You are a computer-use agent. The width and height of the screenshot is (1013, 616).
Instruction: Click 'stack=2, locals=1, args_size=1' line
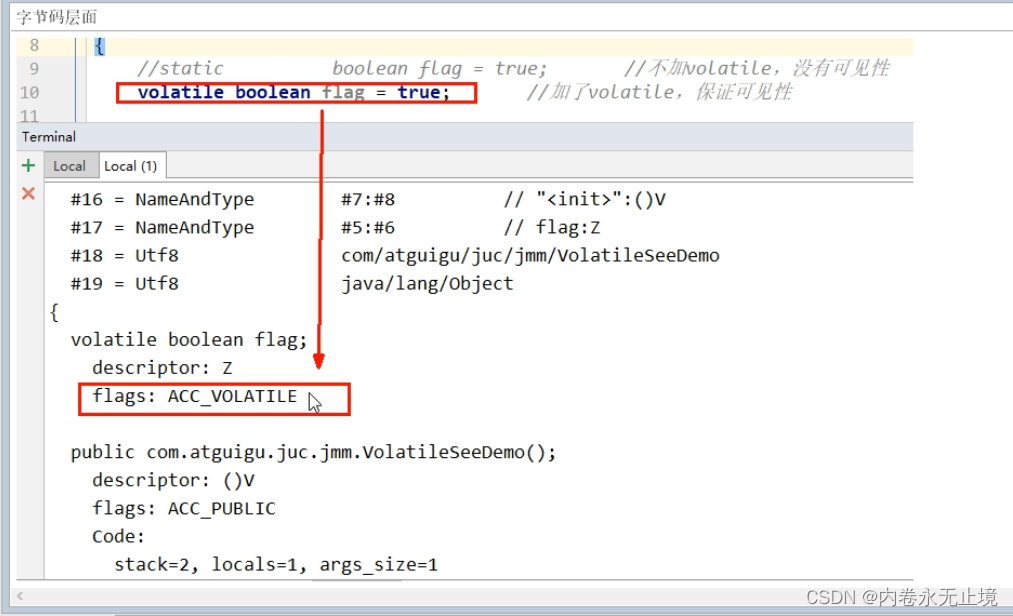tap(276, 565)
